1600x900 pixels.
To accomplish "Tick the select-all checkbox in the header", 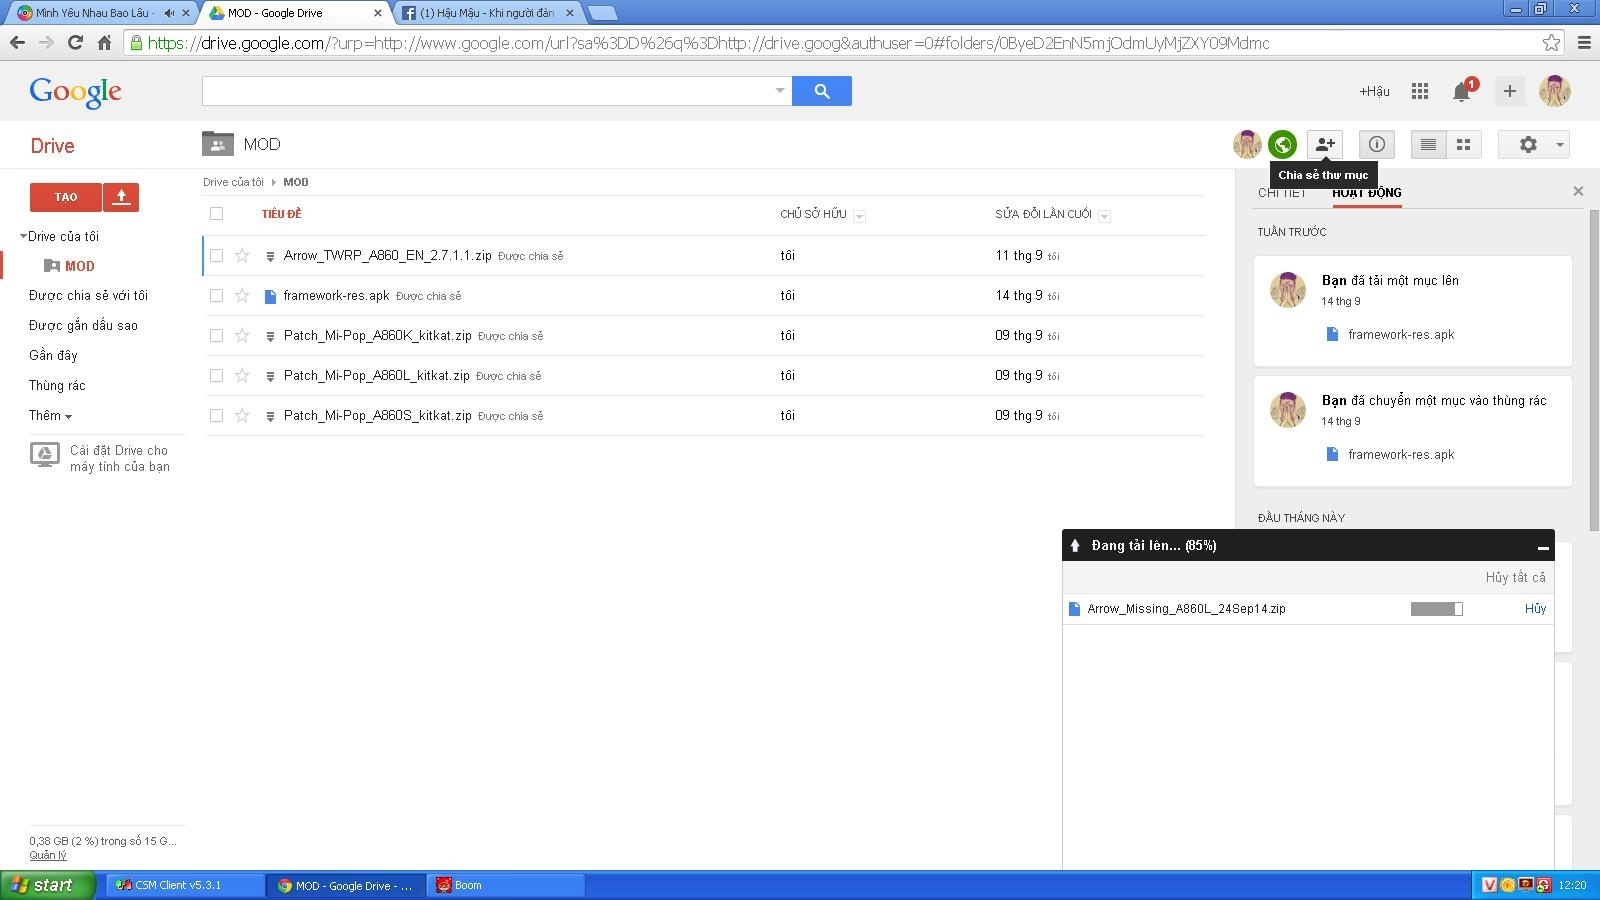I will (216, 214).
